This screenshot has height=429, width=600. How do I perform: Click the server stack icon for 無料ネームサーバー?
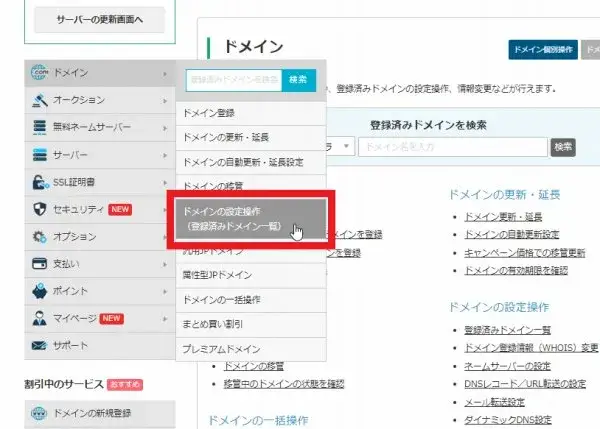[39, 127]
